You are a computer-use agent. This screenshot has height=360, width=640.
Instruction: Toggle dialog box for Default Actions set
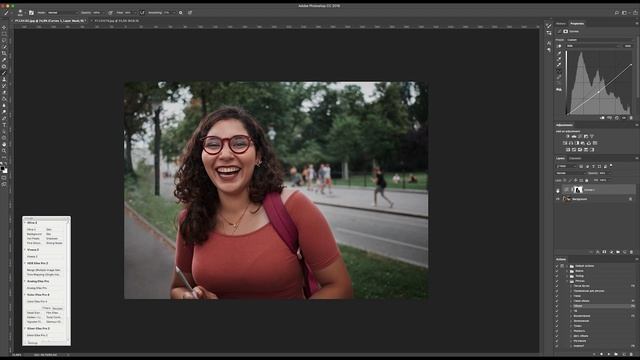[x=562, y=266]
